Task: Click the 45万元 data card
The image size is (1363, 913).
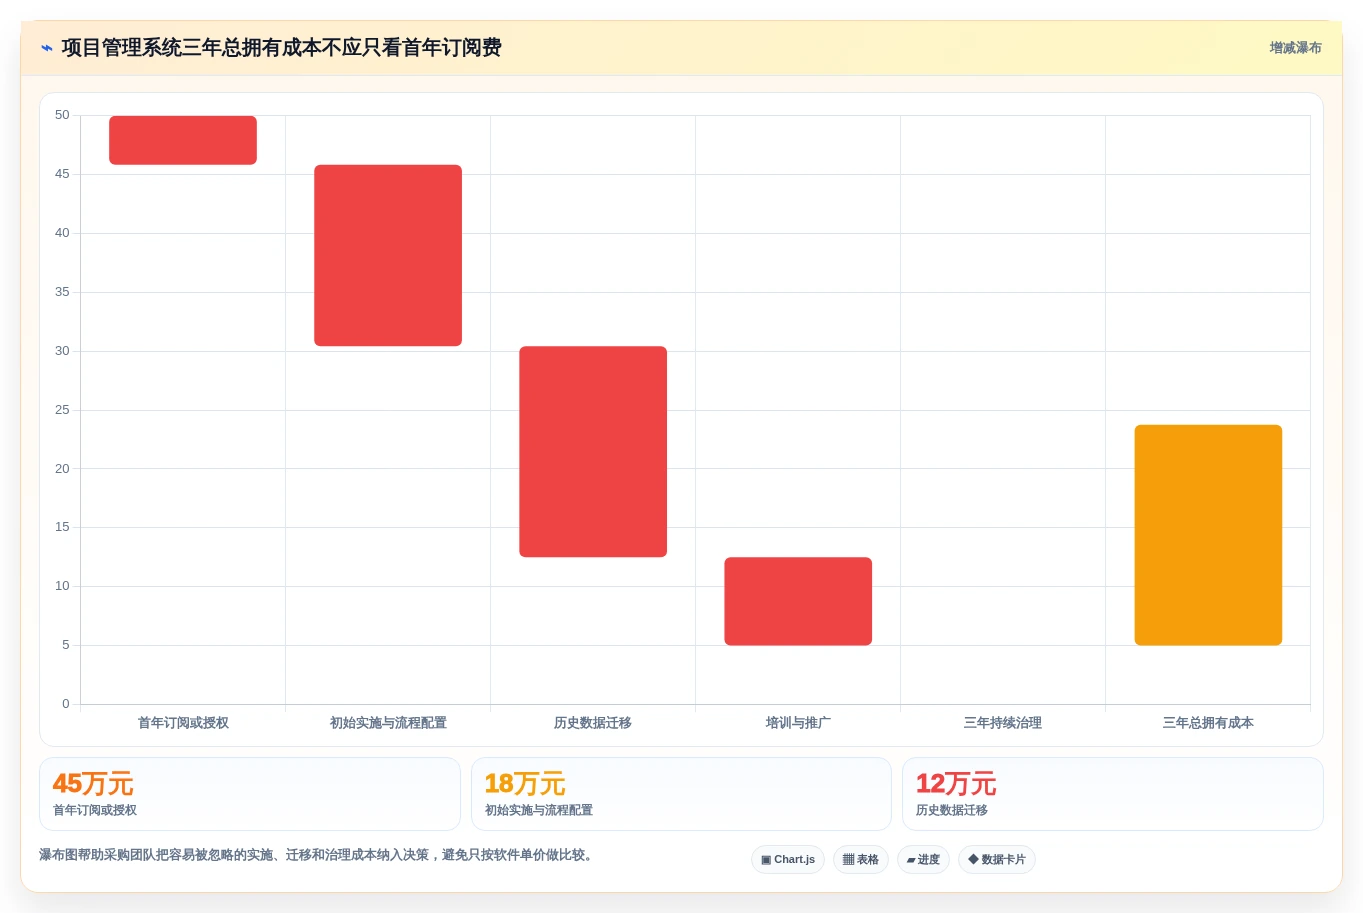Action: click(250, 794)
